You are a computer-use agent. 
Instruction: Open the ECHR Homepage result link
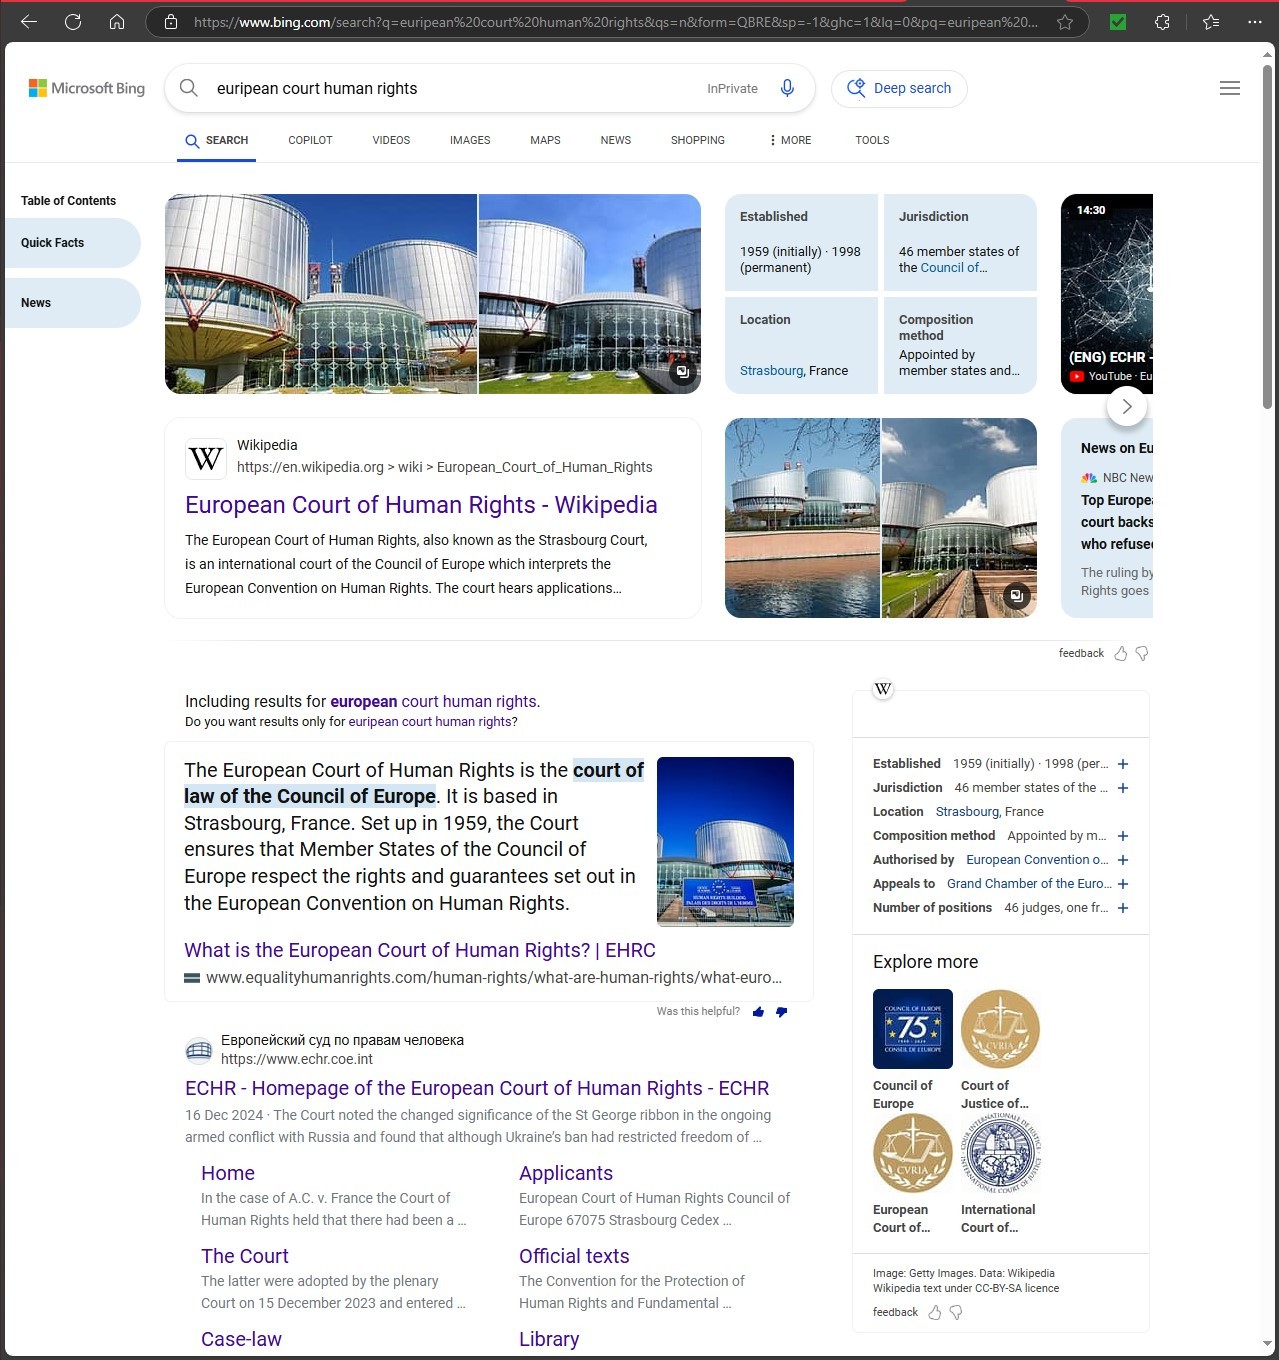[x=477, y=1088]
